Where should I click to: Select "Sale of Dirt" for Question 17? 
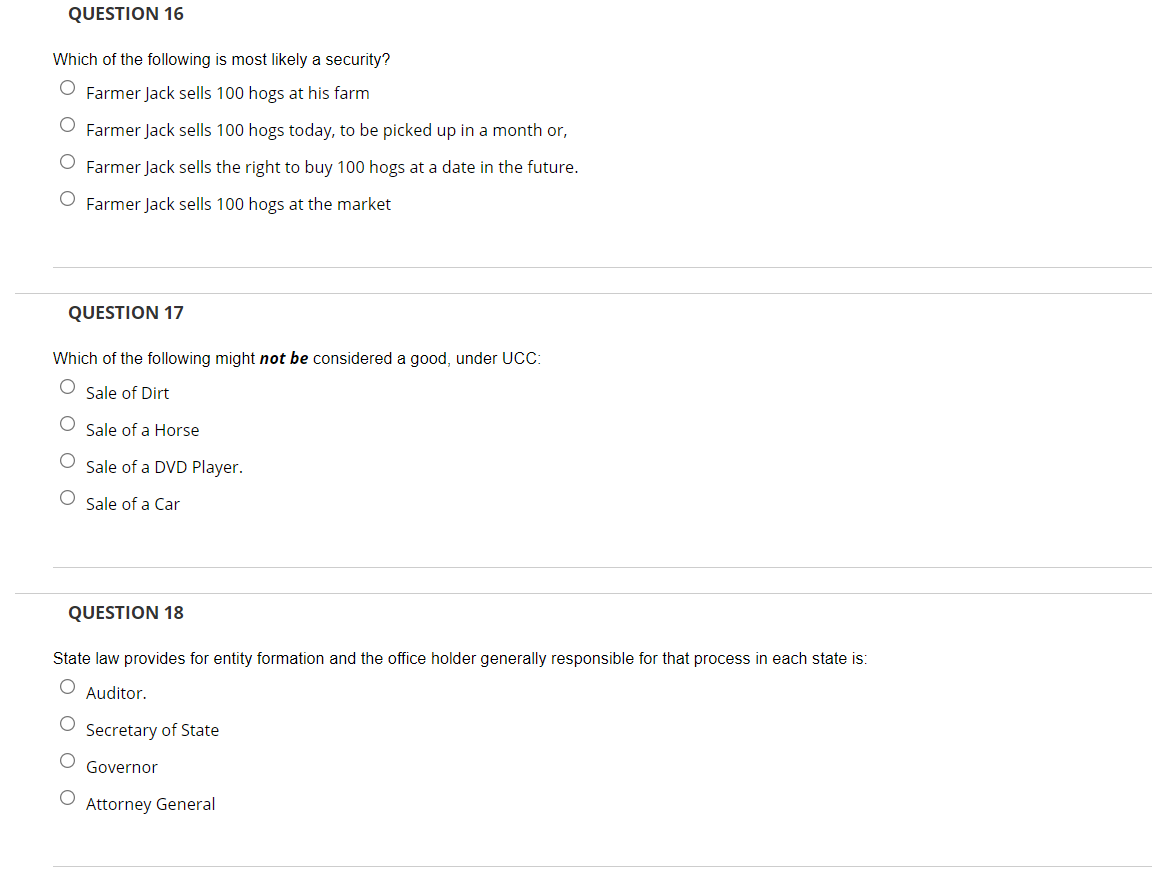pyautogui.click(x=67, y=385)
